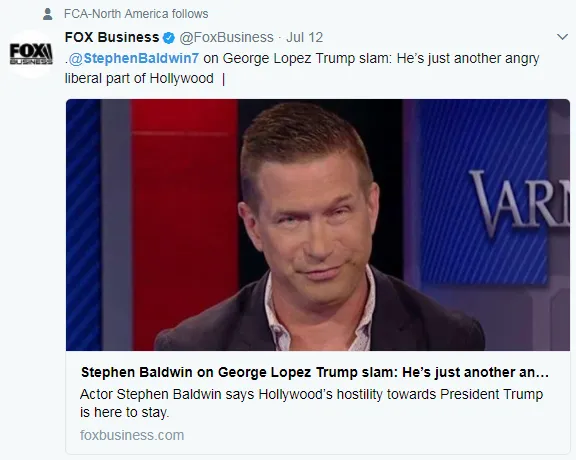Click the FOX Business profile avatar

tap(31, 54)
